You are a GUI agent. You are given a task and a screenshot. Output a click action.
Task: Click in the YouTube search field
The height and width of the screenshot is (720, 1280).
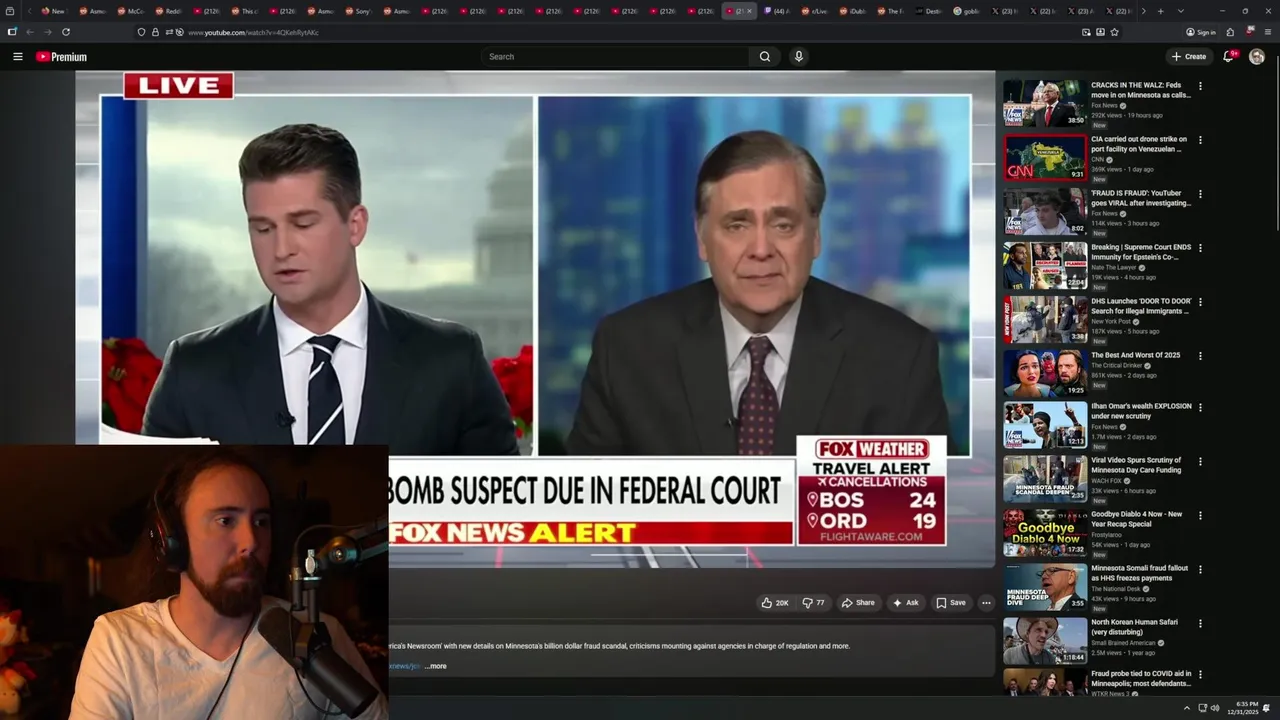tap(615, 57)
